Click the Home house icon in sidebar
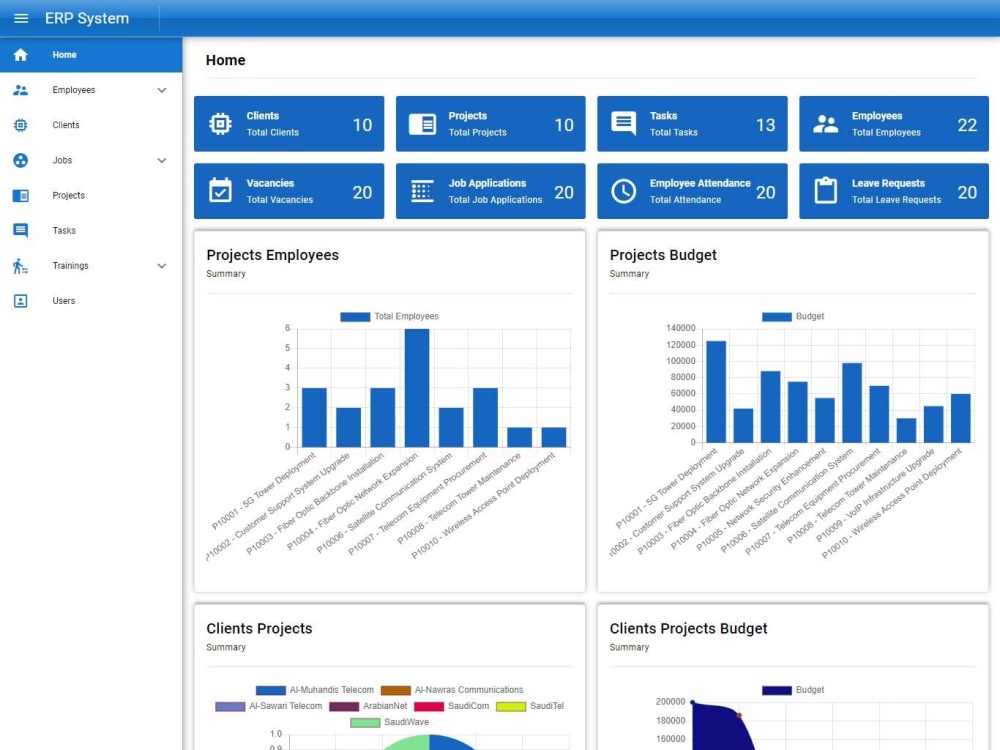Screen dimensions: 1000x750 click(x=20, y=55)
